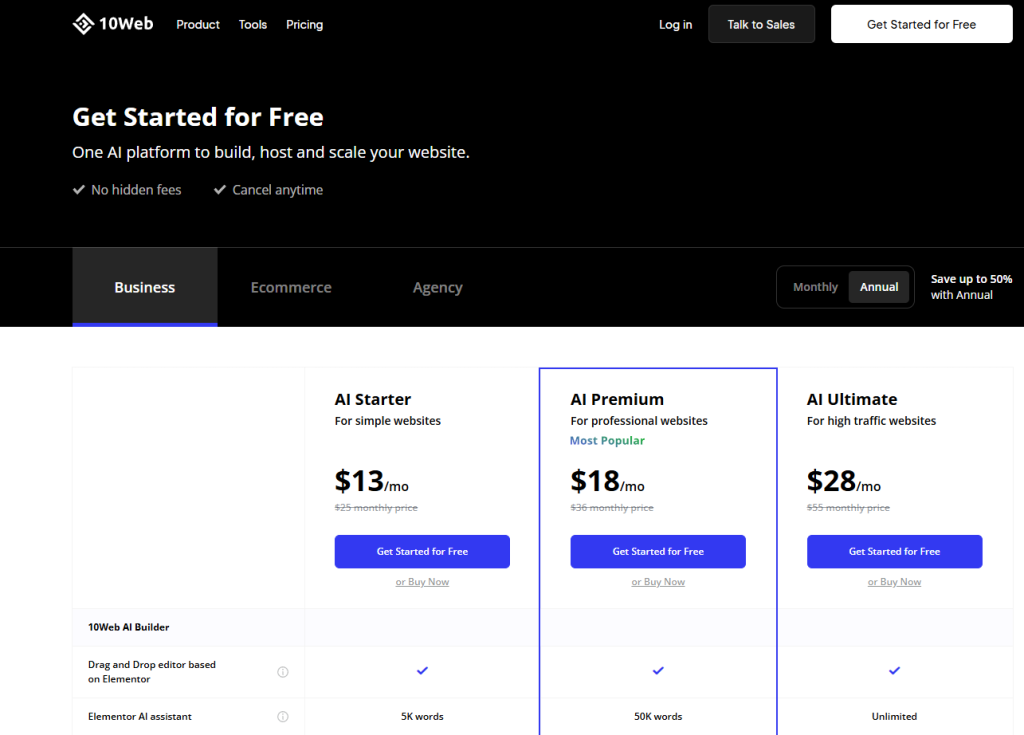Click 'For simple websites' subtitle
Image resolution: width=1024 pixels, height=735 pixels.
(388, 421)
